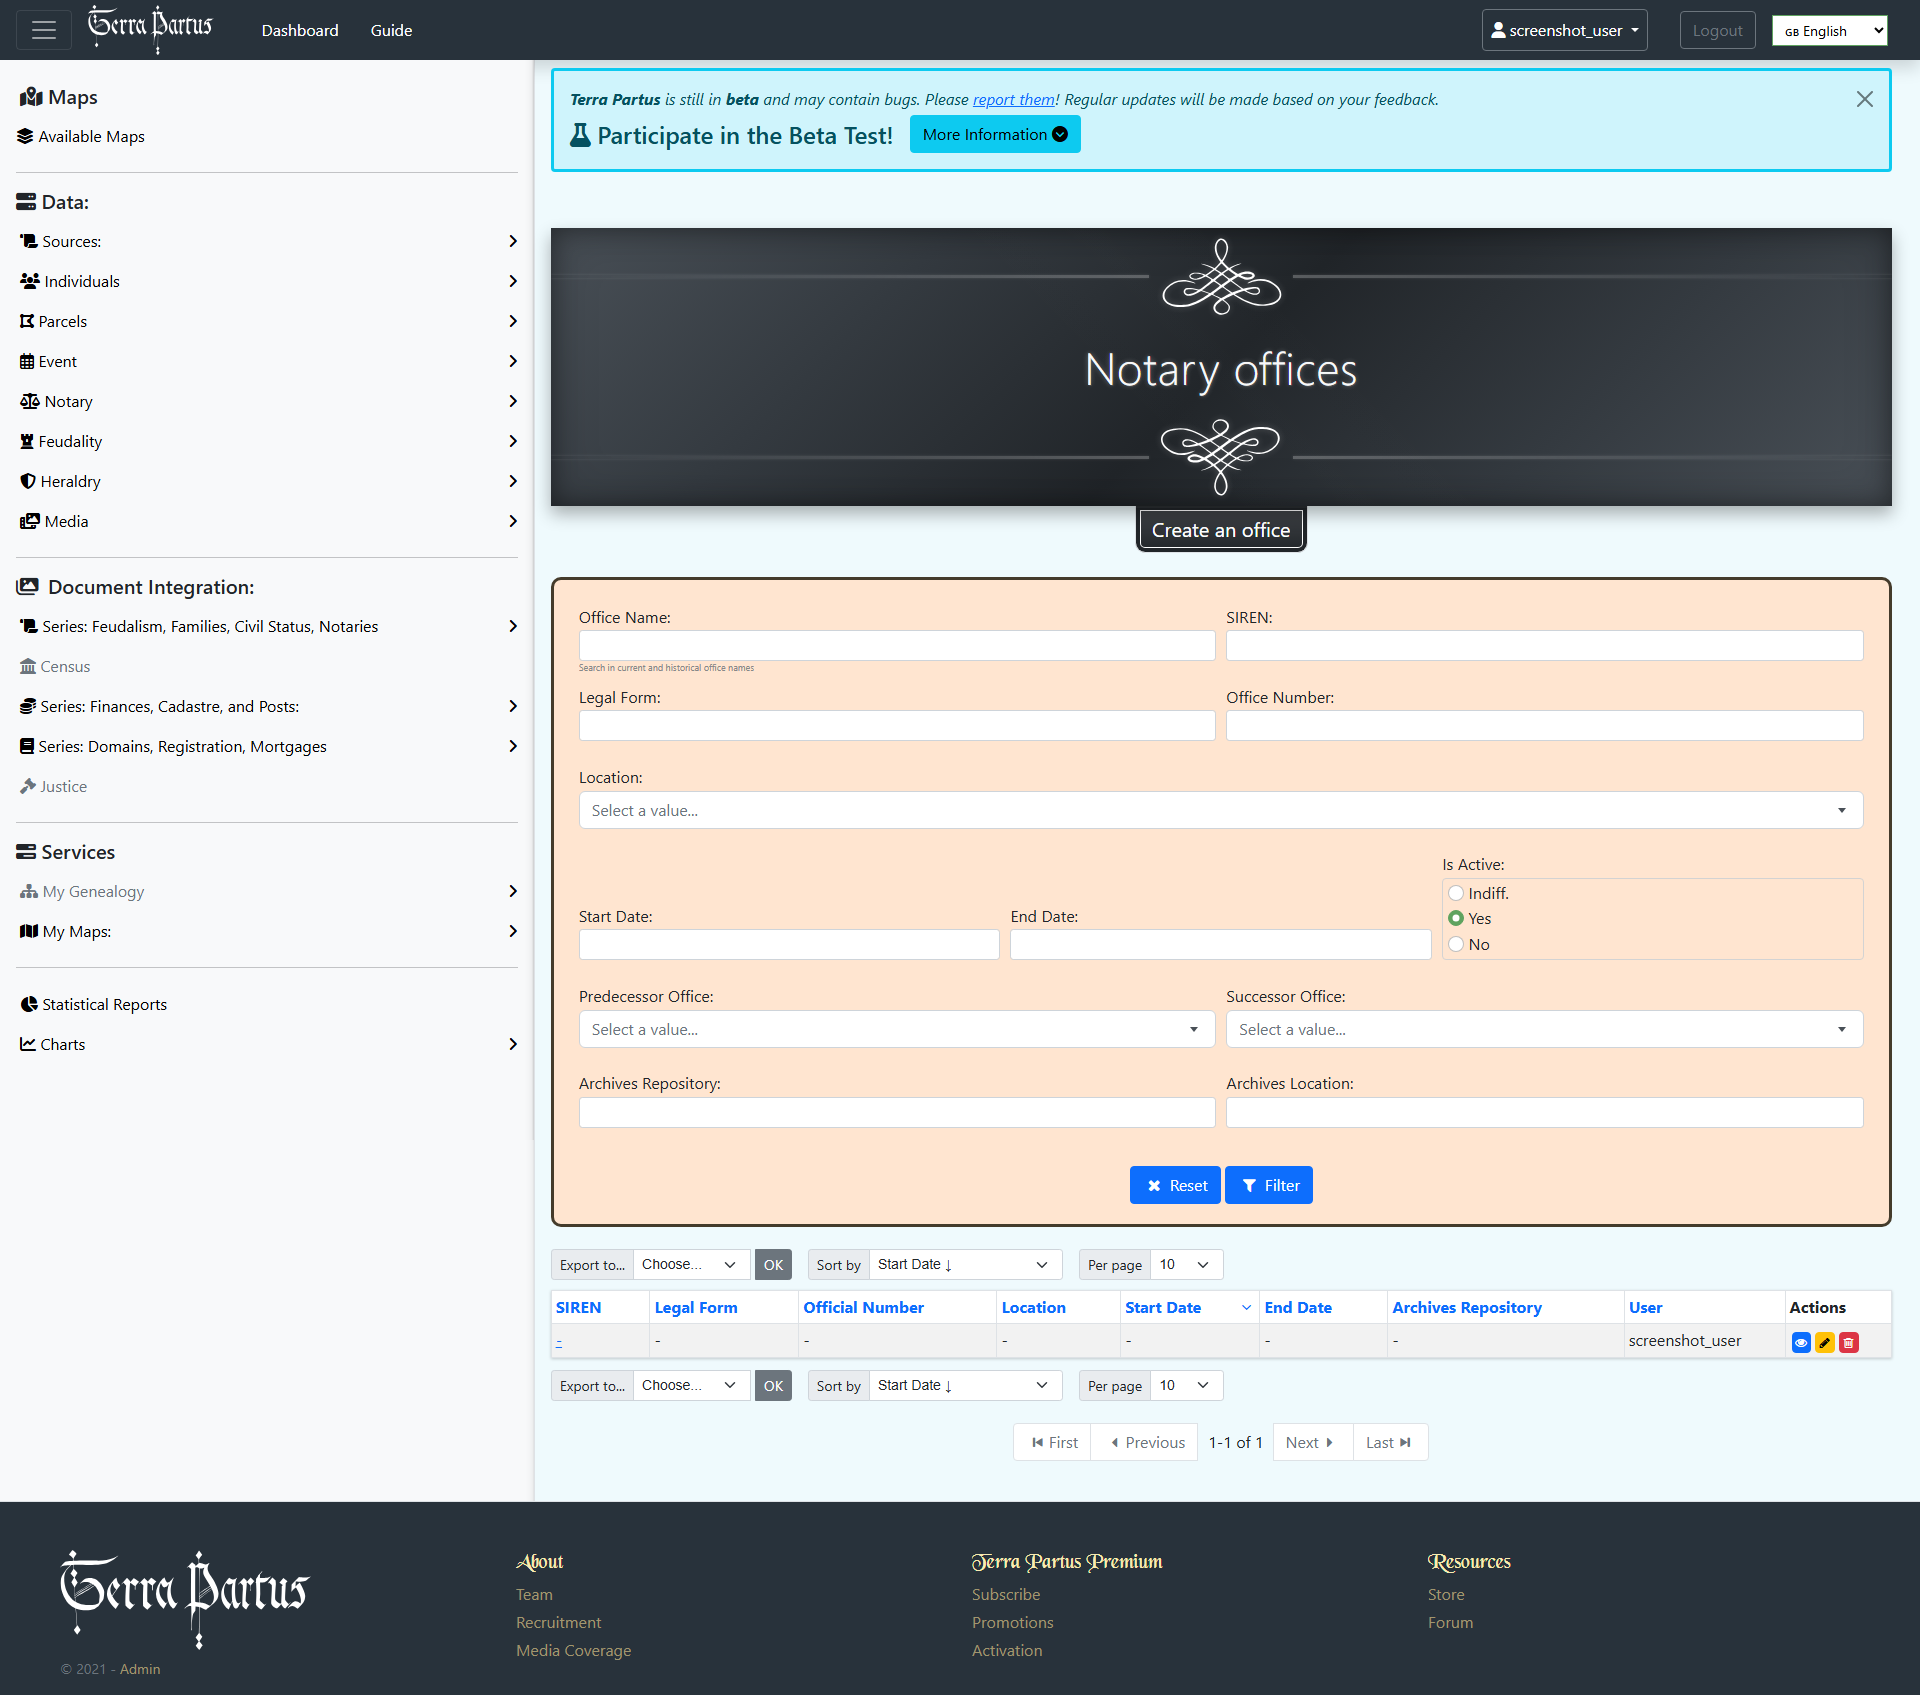Sort the table by the Start Date column header
Screen dimensions: 1920x1695
[1162, 1307]
